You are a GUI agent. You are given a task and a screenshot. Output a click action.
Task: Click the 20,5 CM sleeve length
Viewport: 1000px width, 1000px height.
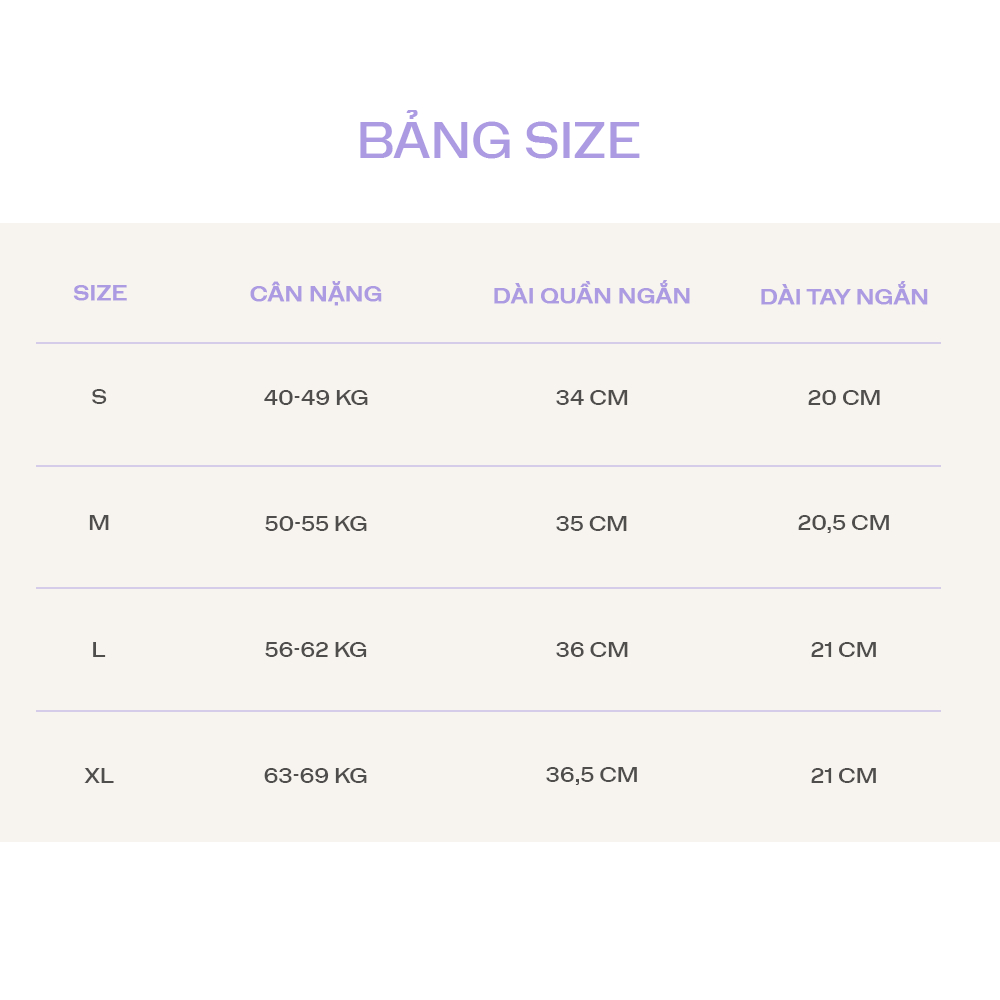coord(844,523)
